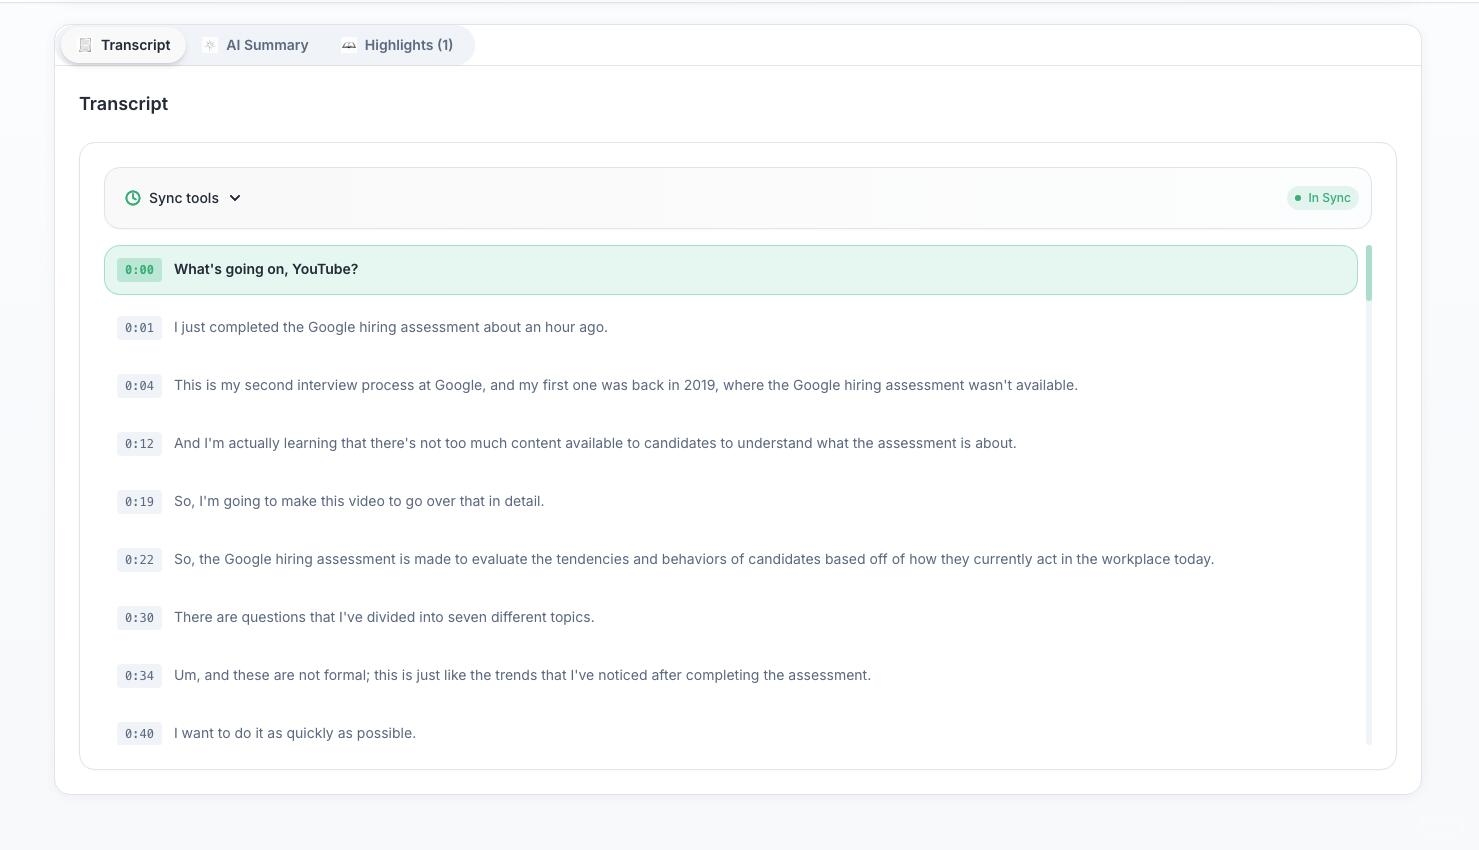Viewport: 1479px width, 850px height.
Task: Click the Sync tools chevron arrow
Action: (235, 198)
